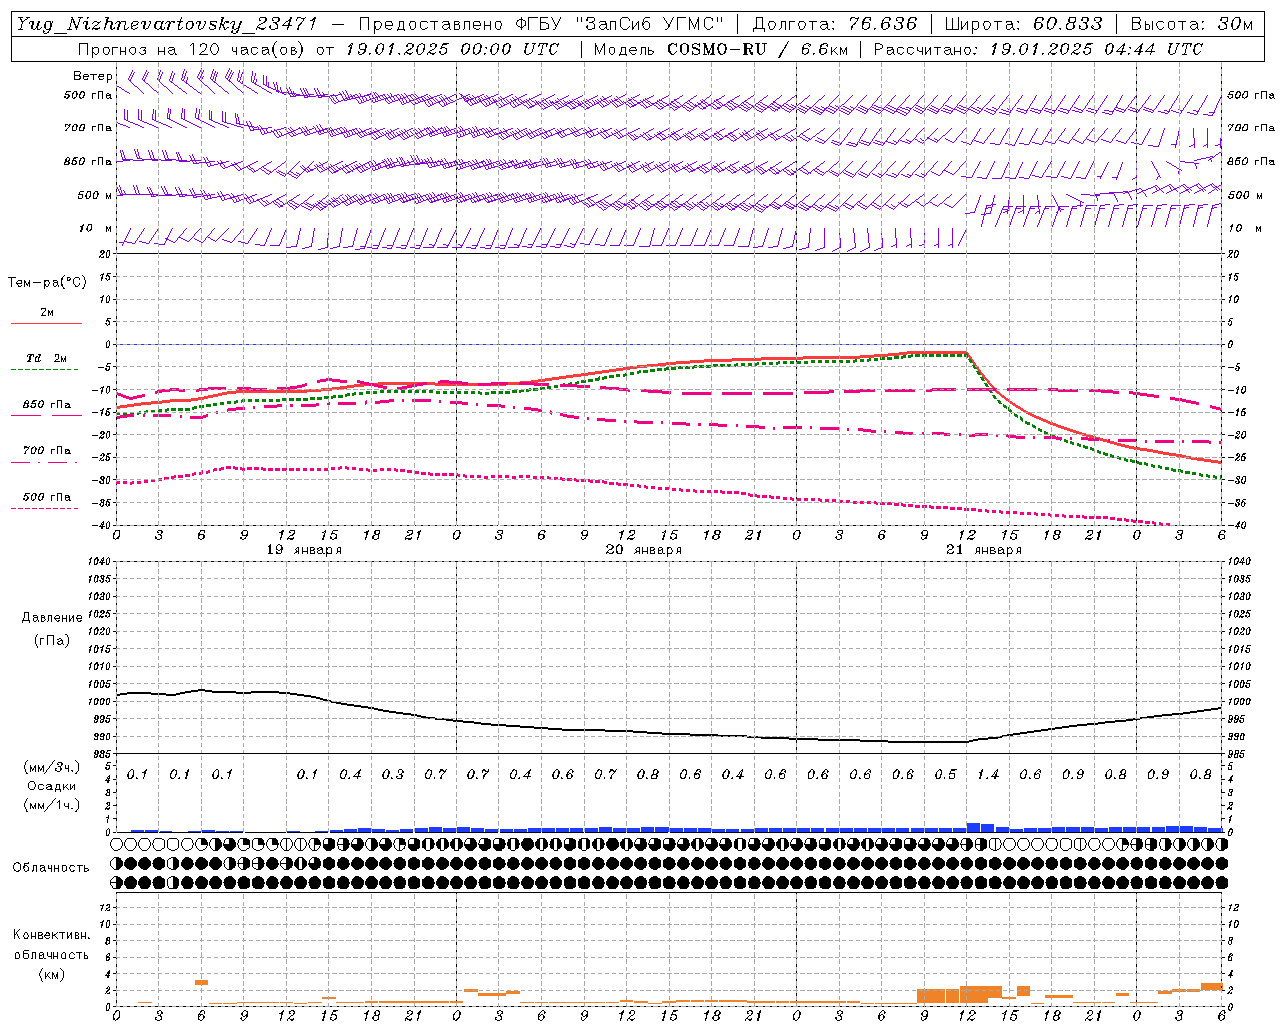Image resolution: width=1280 pixels, height=1024 pixels.
Task: Click the left '20' temperature axis value
Action: coord(106,255)
